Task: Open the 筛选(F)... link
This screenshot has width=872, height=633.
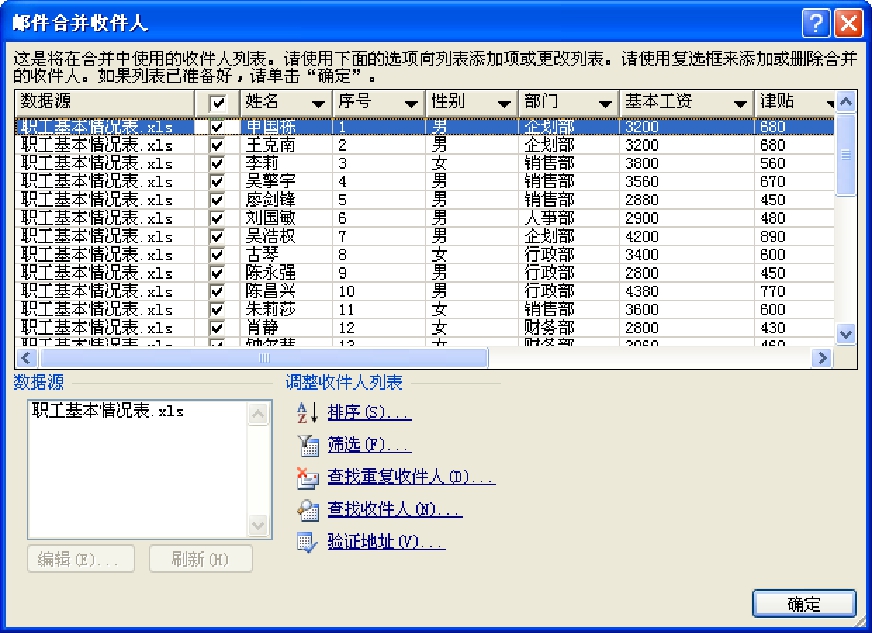Action: tap(369, 445)
